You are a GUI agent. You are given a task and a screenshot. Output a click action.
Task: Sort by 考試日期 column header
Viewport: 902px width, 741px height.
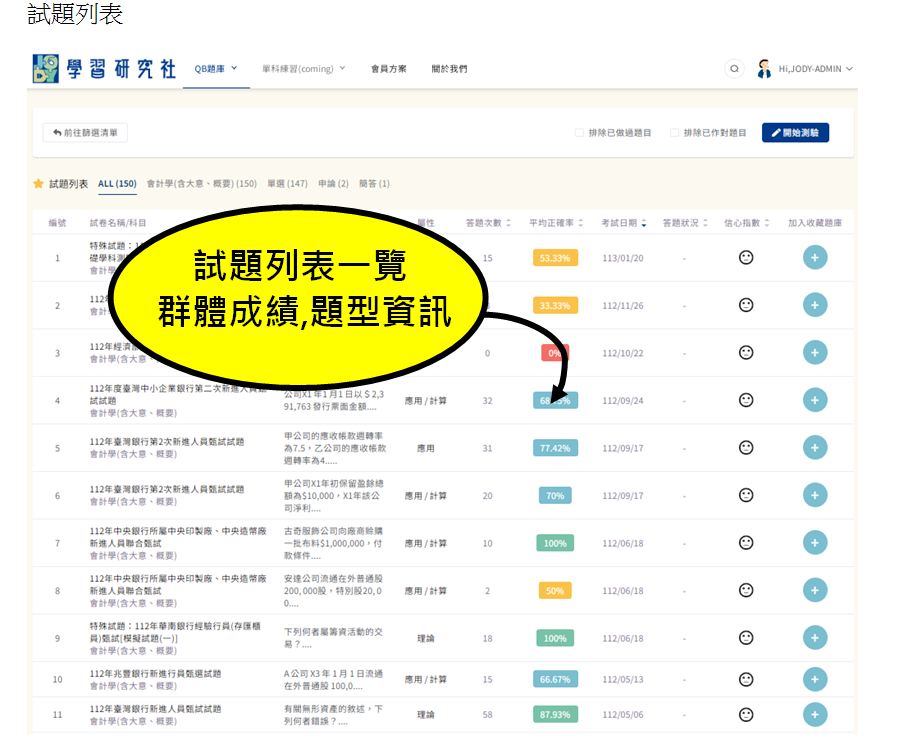[x=624, y=223]
